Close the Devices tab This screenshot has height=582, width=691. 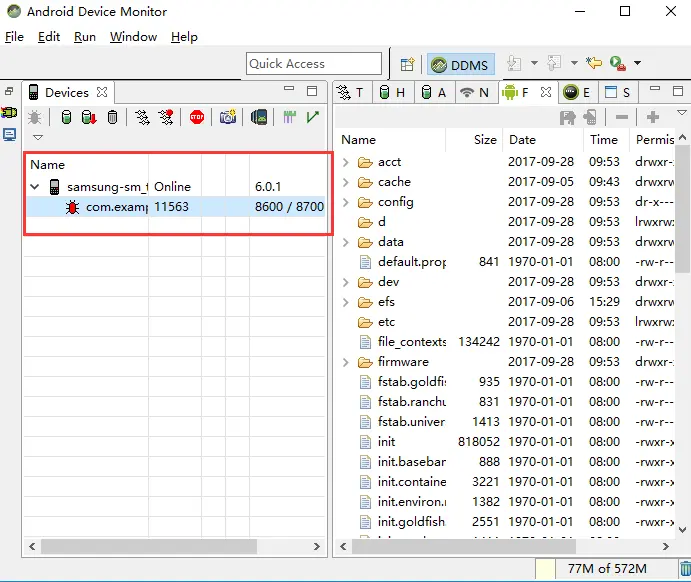pos(102,92)
